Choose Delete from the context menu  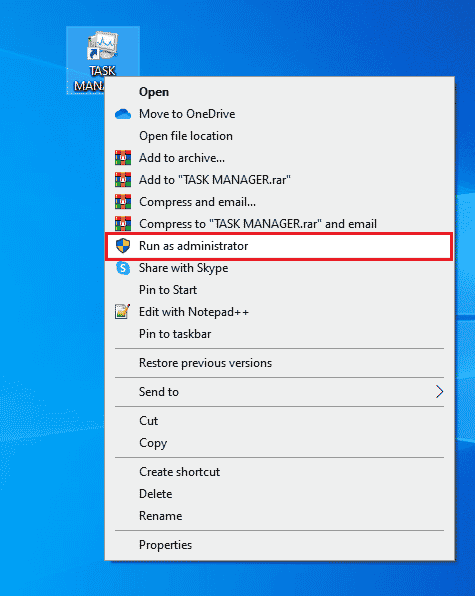(x=280, y=494)
